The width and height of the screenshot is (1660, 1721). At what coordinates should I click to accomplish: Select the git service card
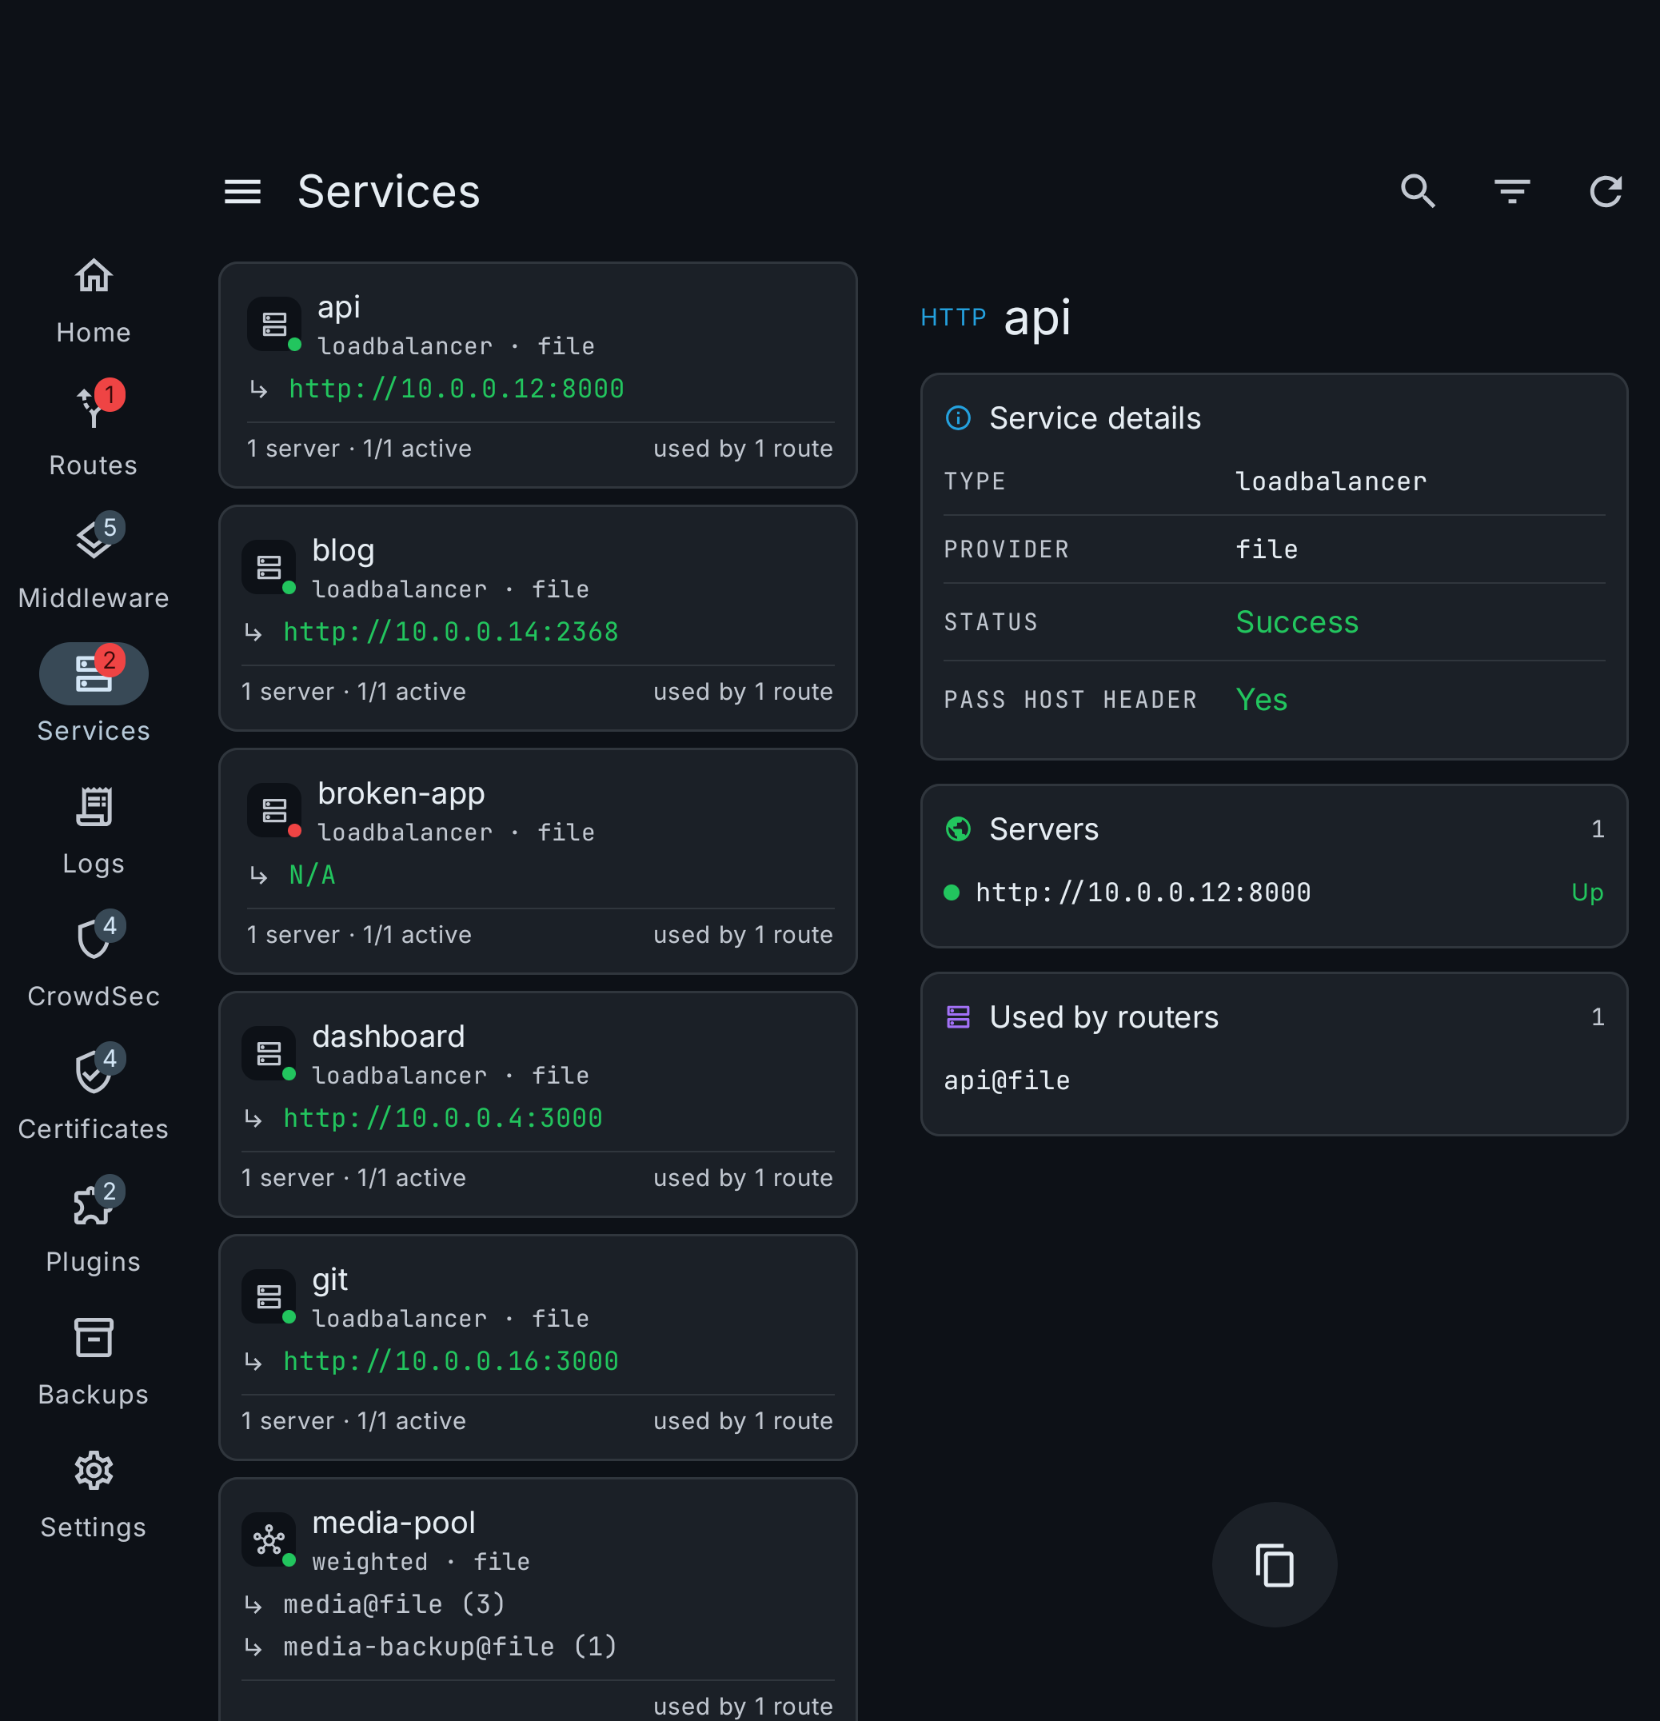coord(538,1347)
